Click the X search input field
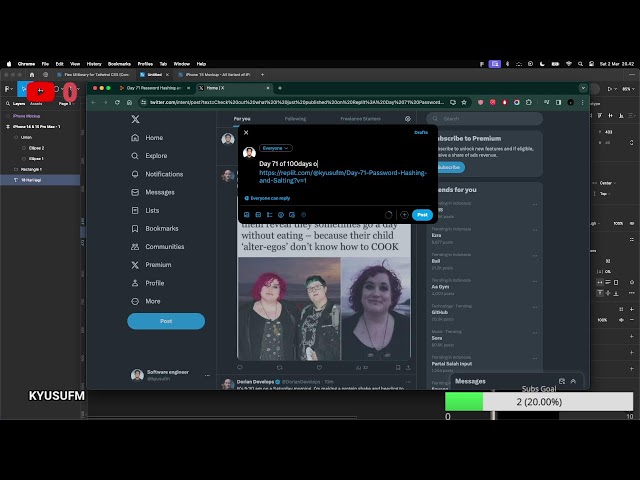The image size is (640, 480). 485,119
